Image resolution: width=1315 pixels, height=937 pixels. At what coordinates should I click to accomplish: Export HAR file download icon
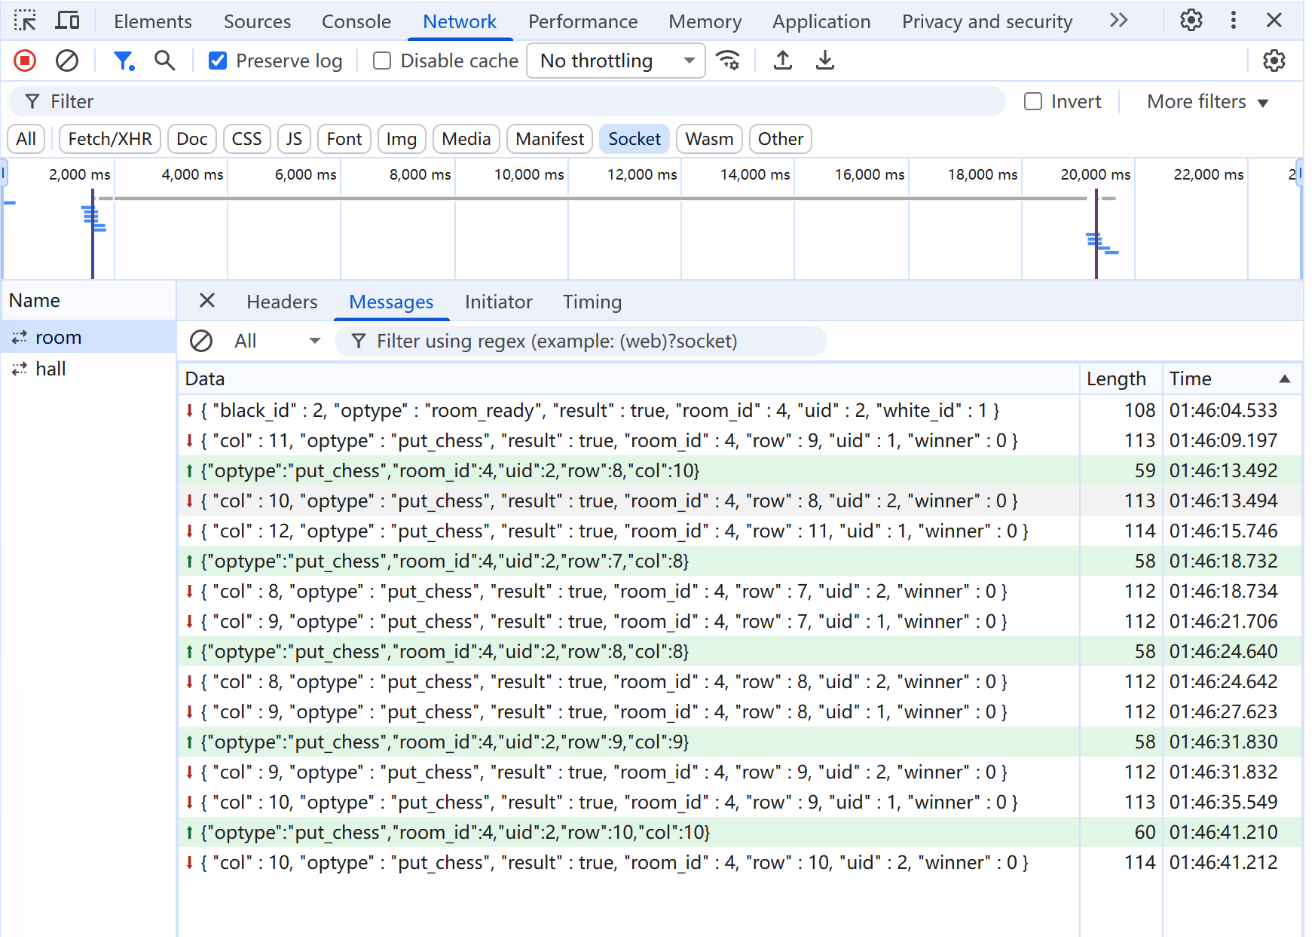(x=825, y=61)
